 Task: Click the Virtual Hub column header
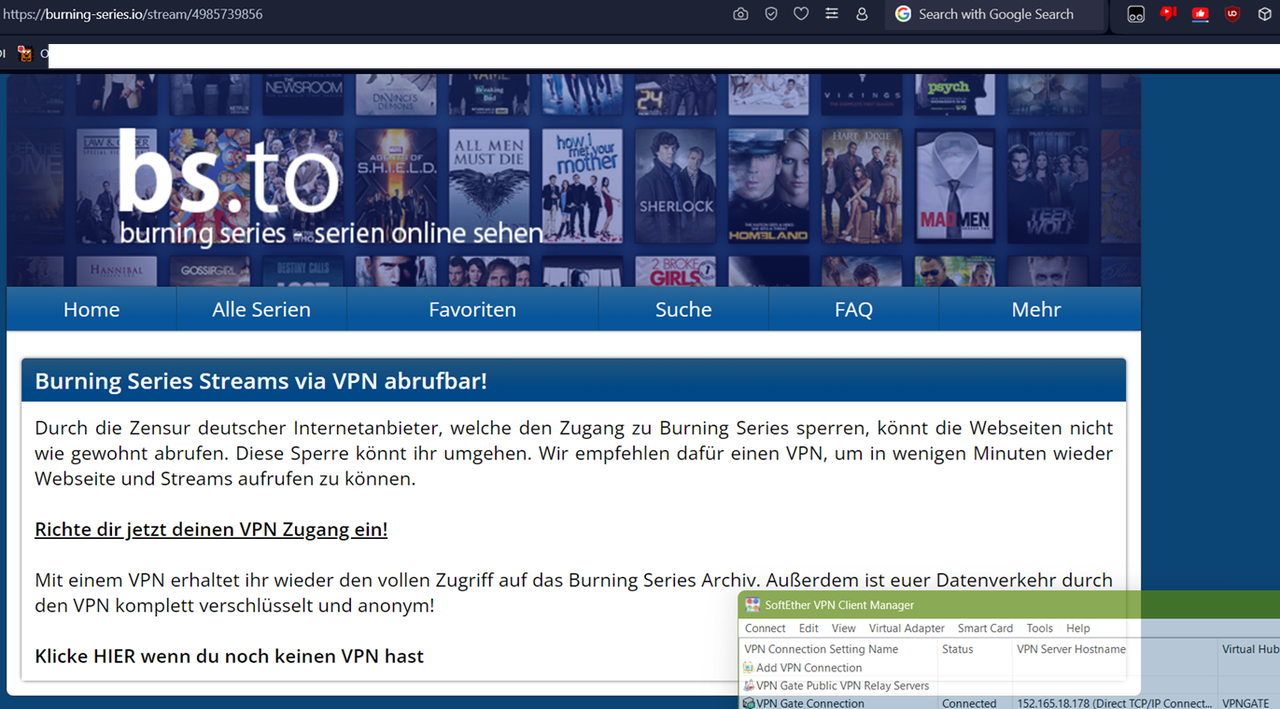1249,649
